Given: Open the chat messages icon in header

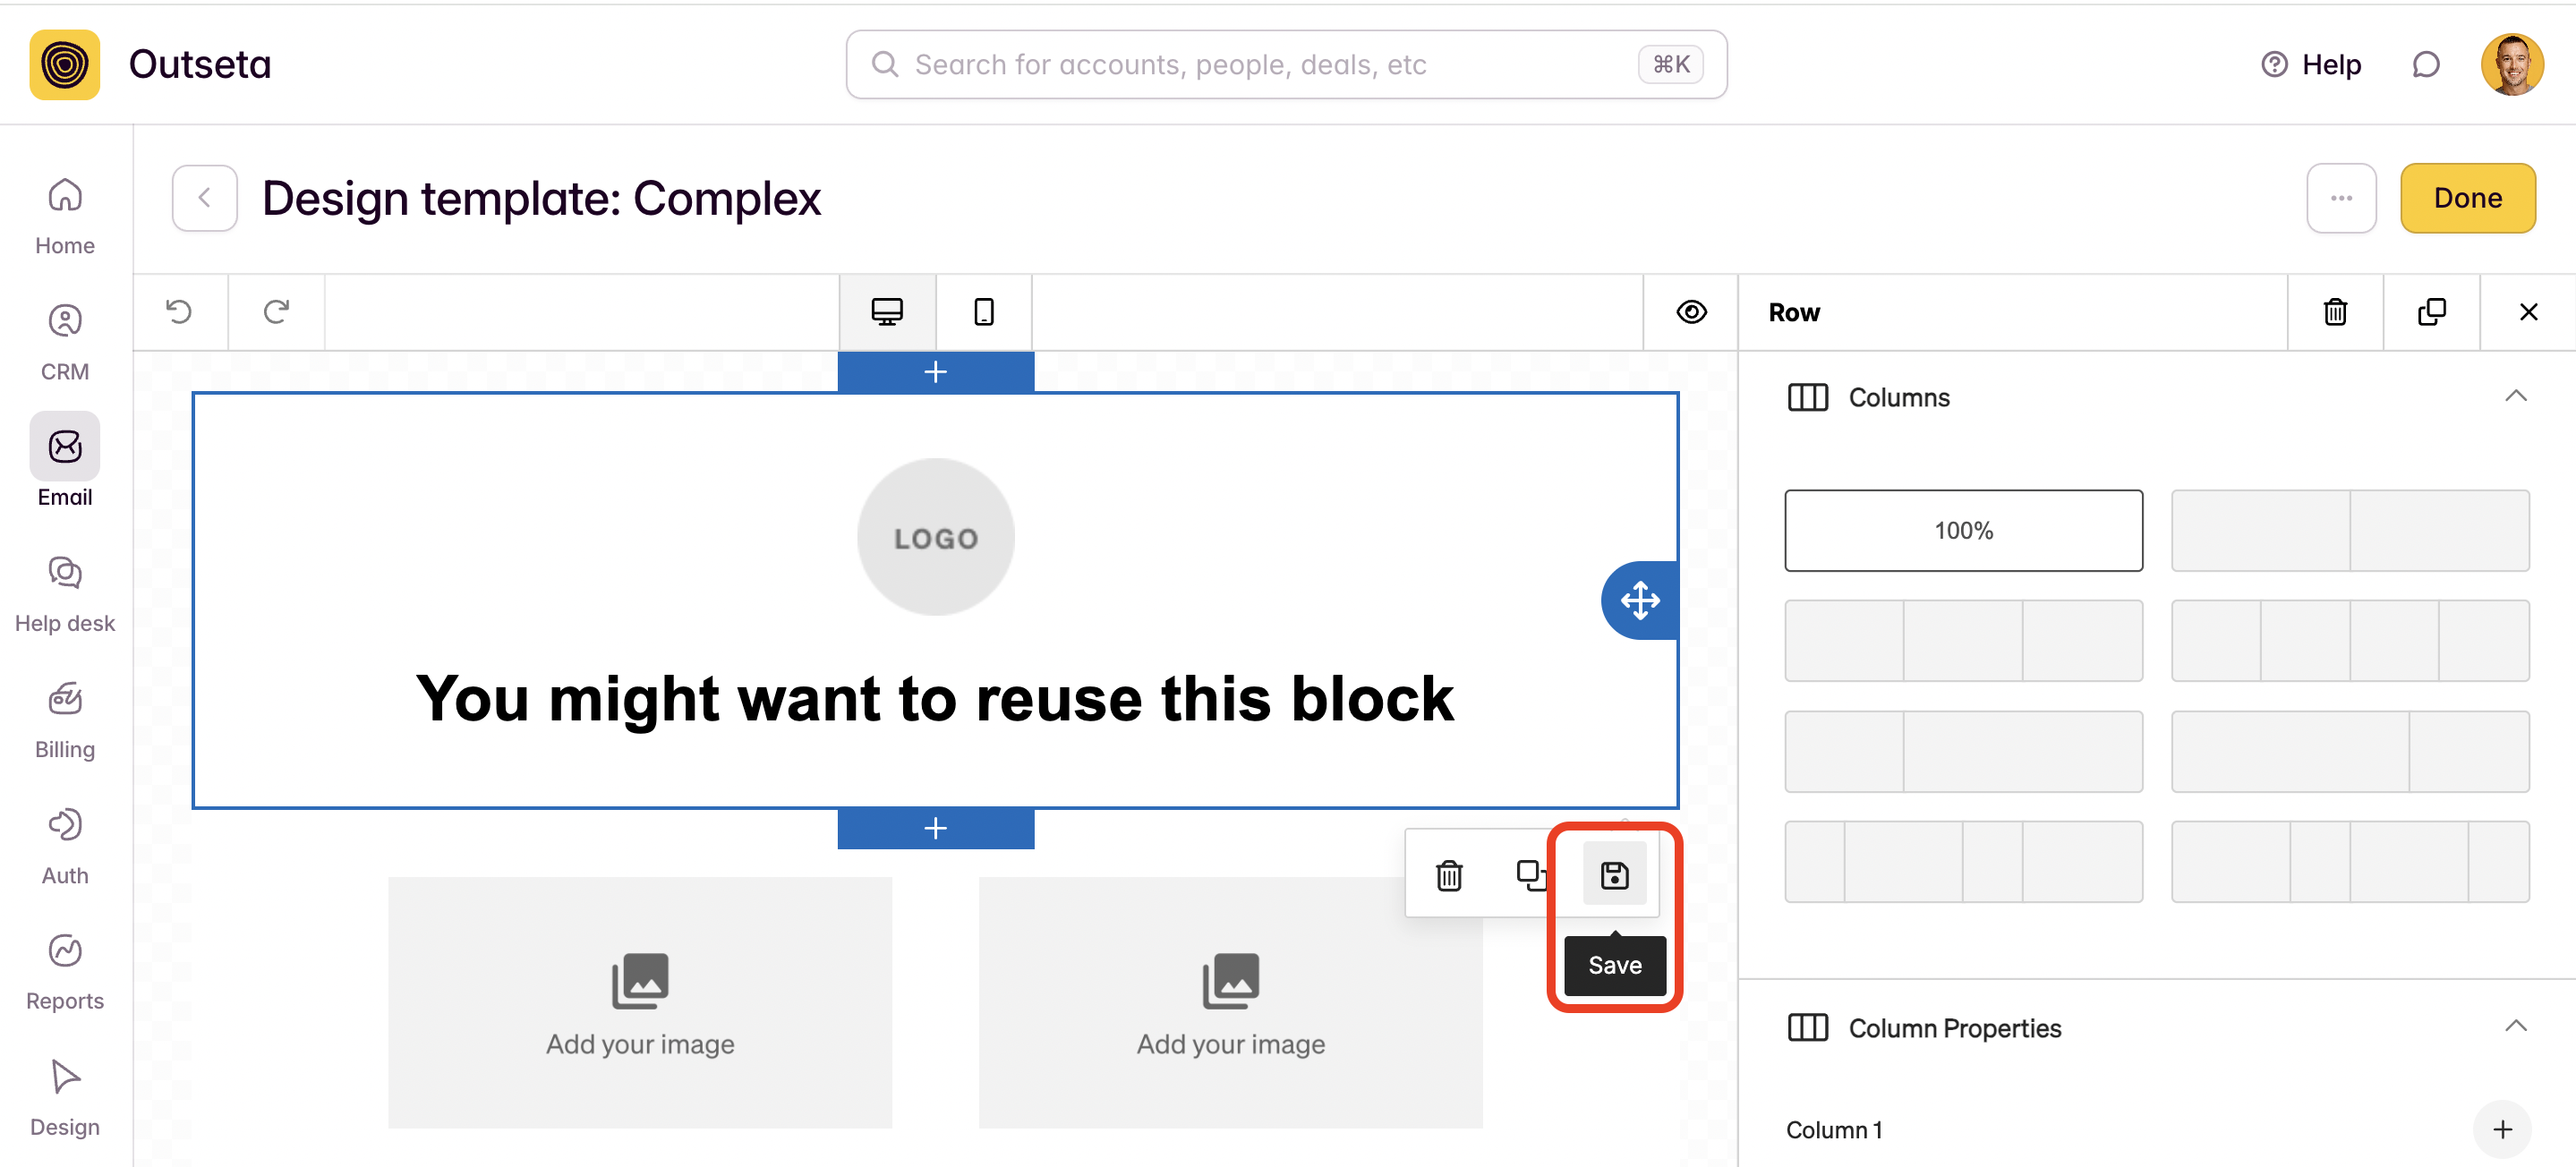Looking at the screenshot, I should [2425, 65].
